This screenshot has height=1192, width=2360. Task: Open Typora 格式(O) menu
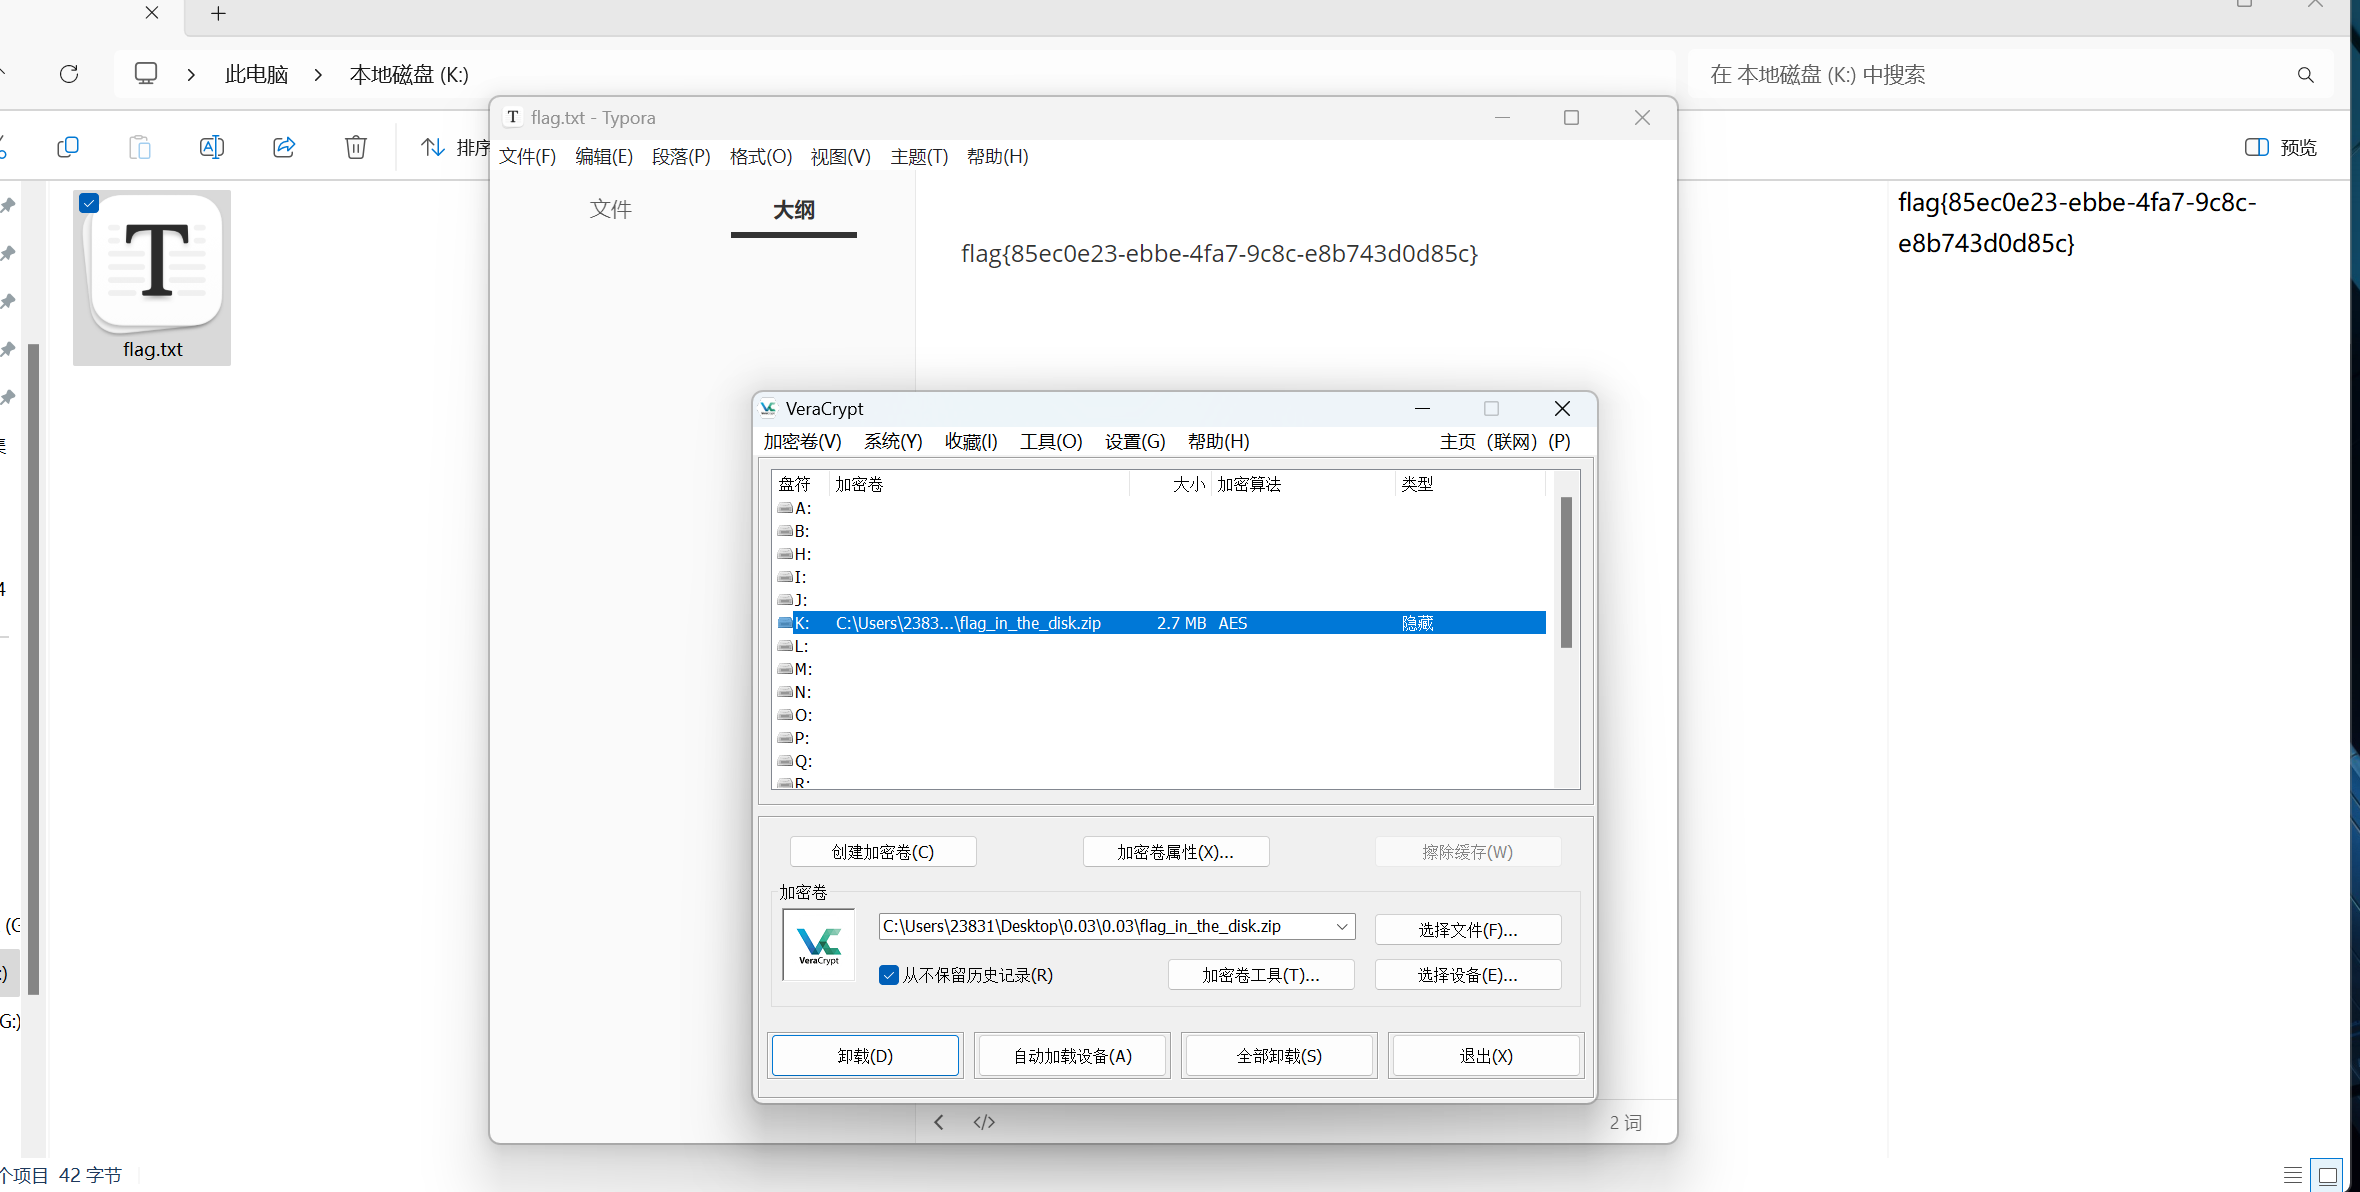(761, 157)
